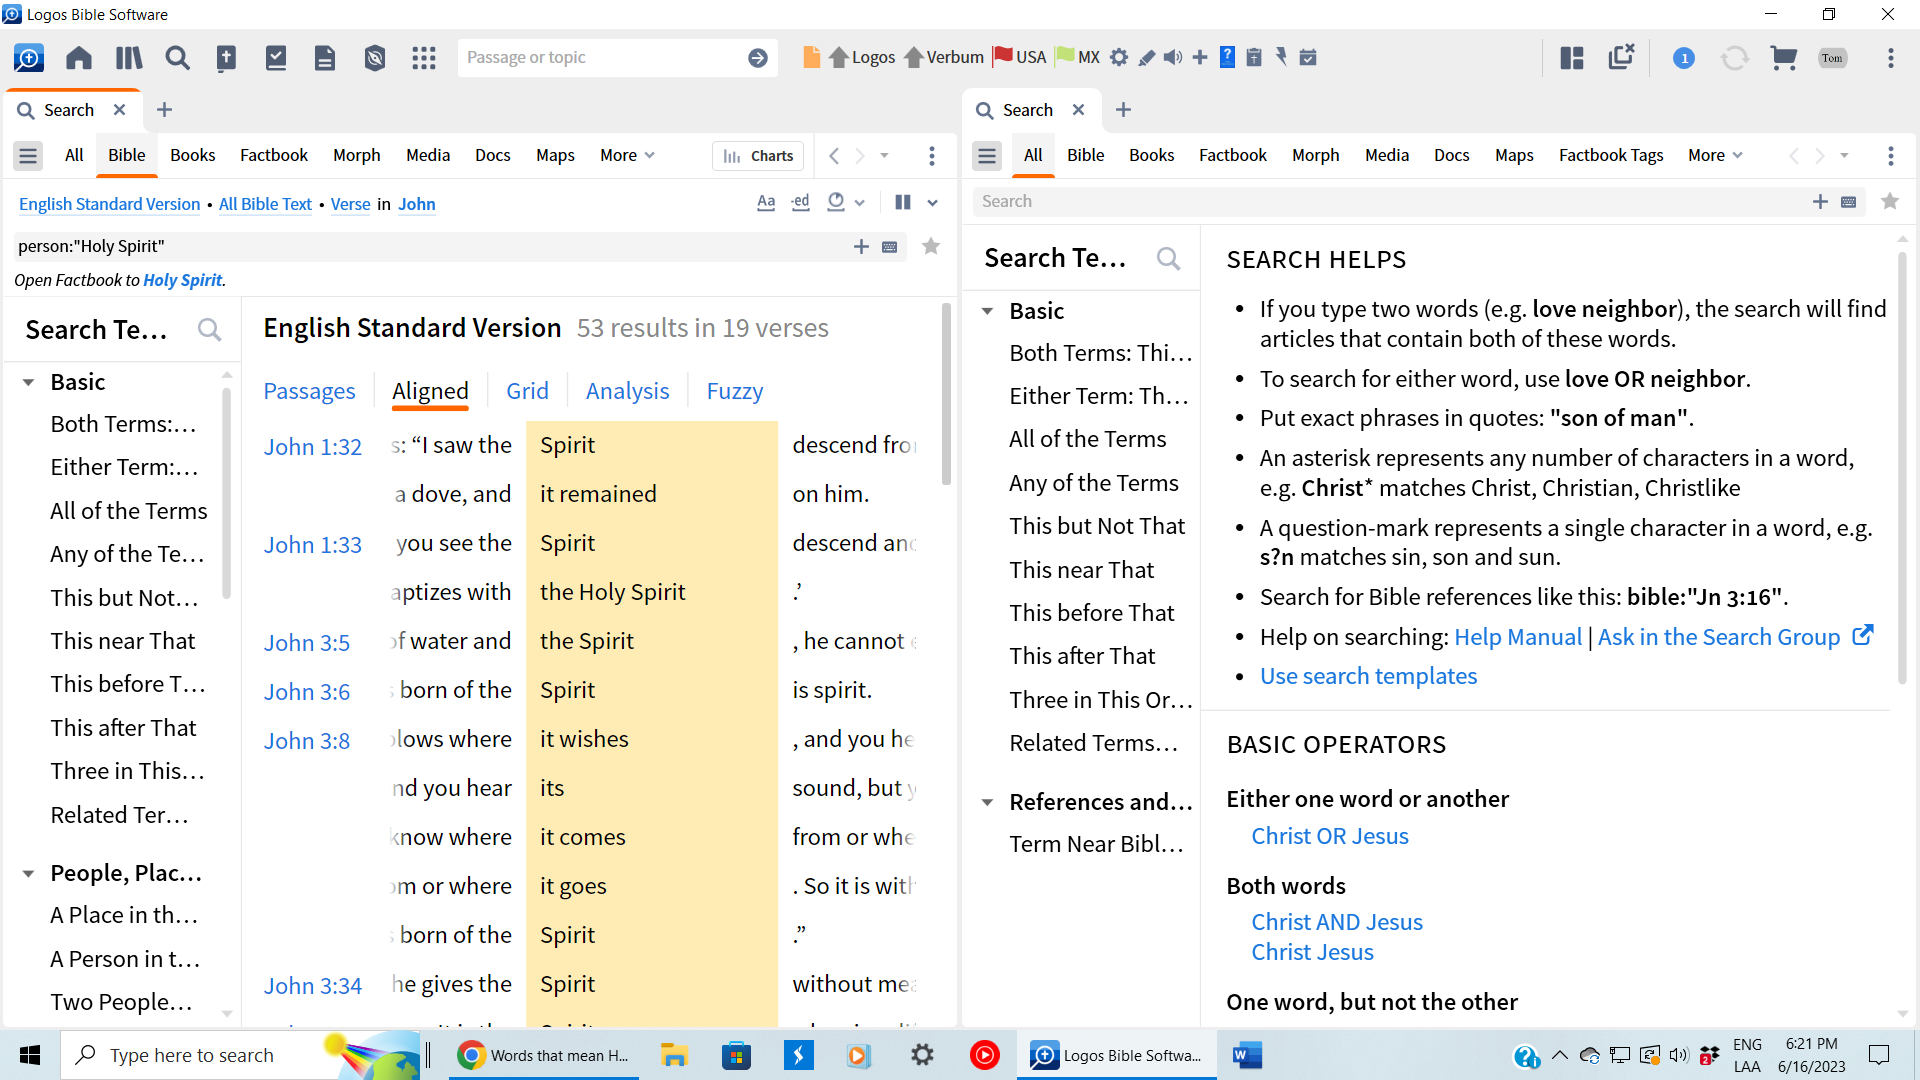Click the left results vertical scrollbar
This screenshot has height=1080, width=1920.
point(946,395)
